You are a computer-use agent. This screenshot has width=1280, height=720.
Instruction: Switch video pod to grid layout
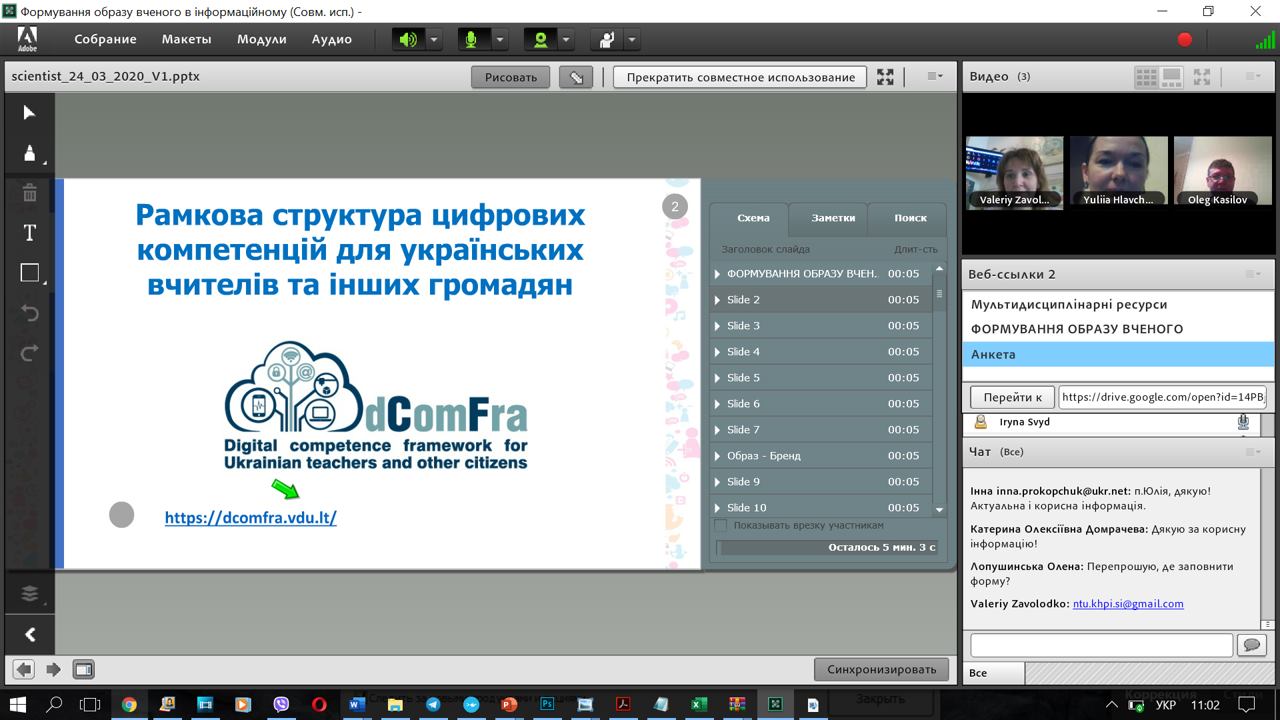[1146, 76]
